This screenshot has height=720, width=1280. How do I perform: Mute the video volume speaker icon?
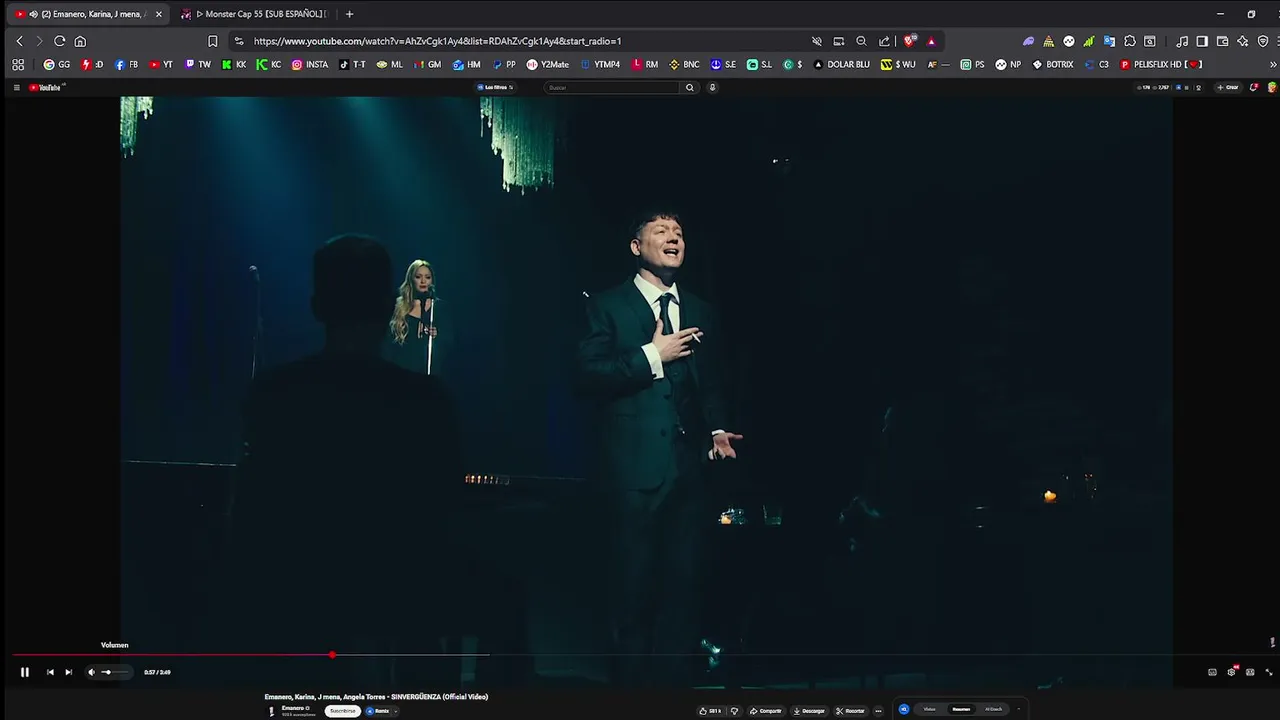pyautogui.click(x=91, y=672)
